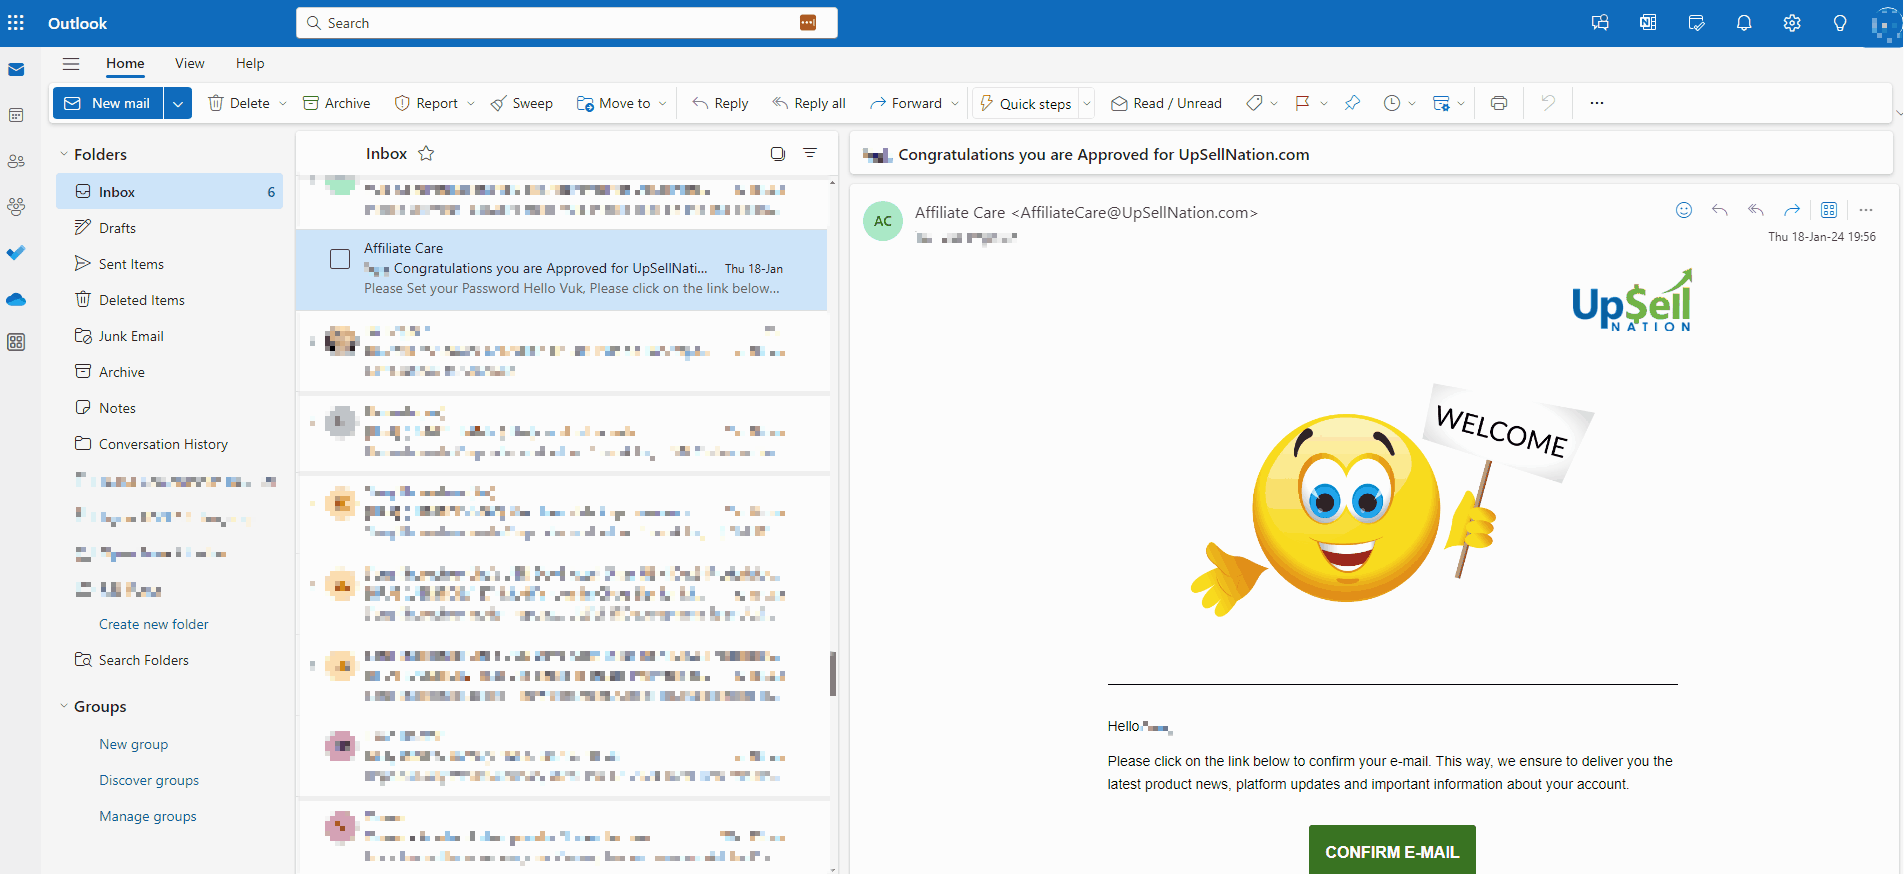Open OneDrive from left sidebar
1904x874 pixels.
pyautogui.click(x=16, y=299)
